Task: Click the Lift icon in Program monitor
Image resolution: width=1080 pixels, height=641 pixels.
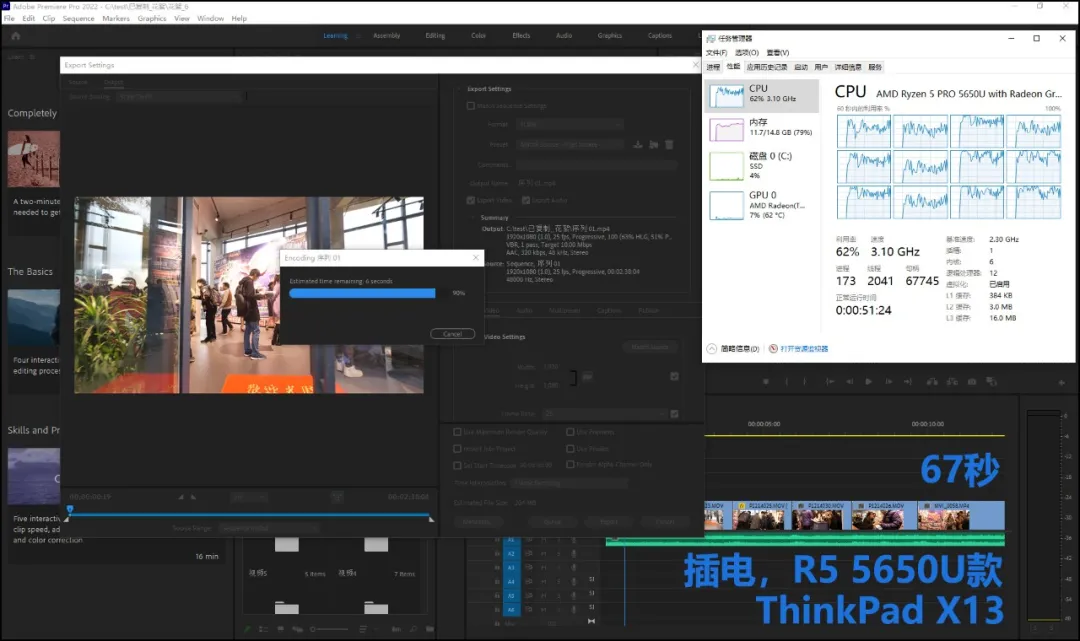Action: pos(932,381)
